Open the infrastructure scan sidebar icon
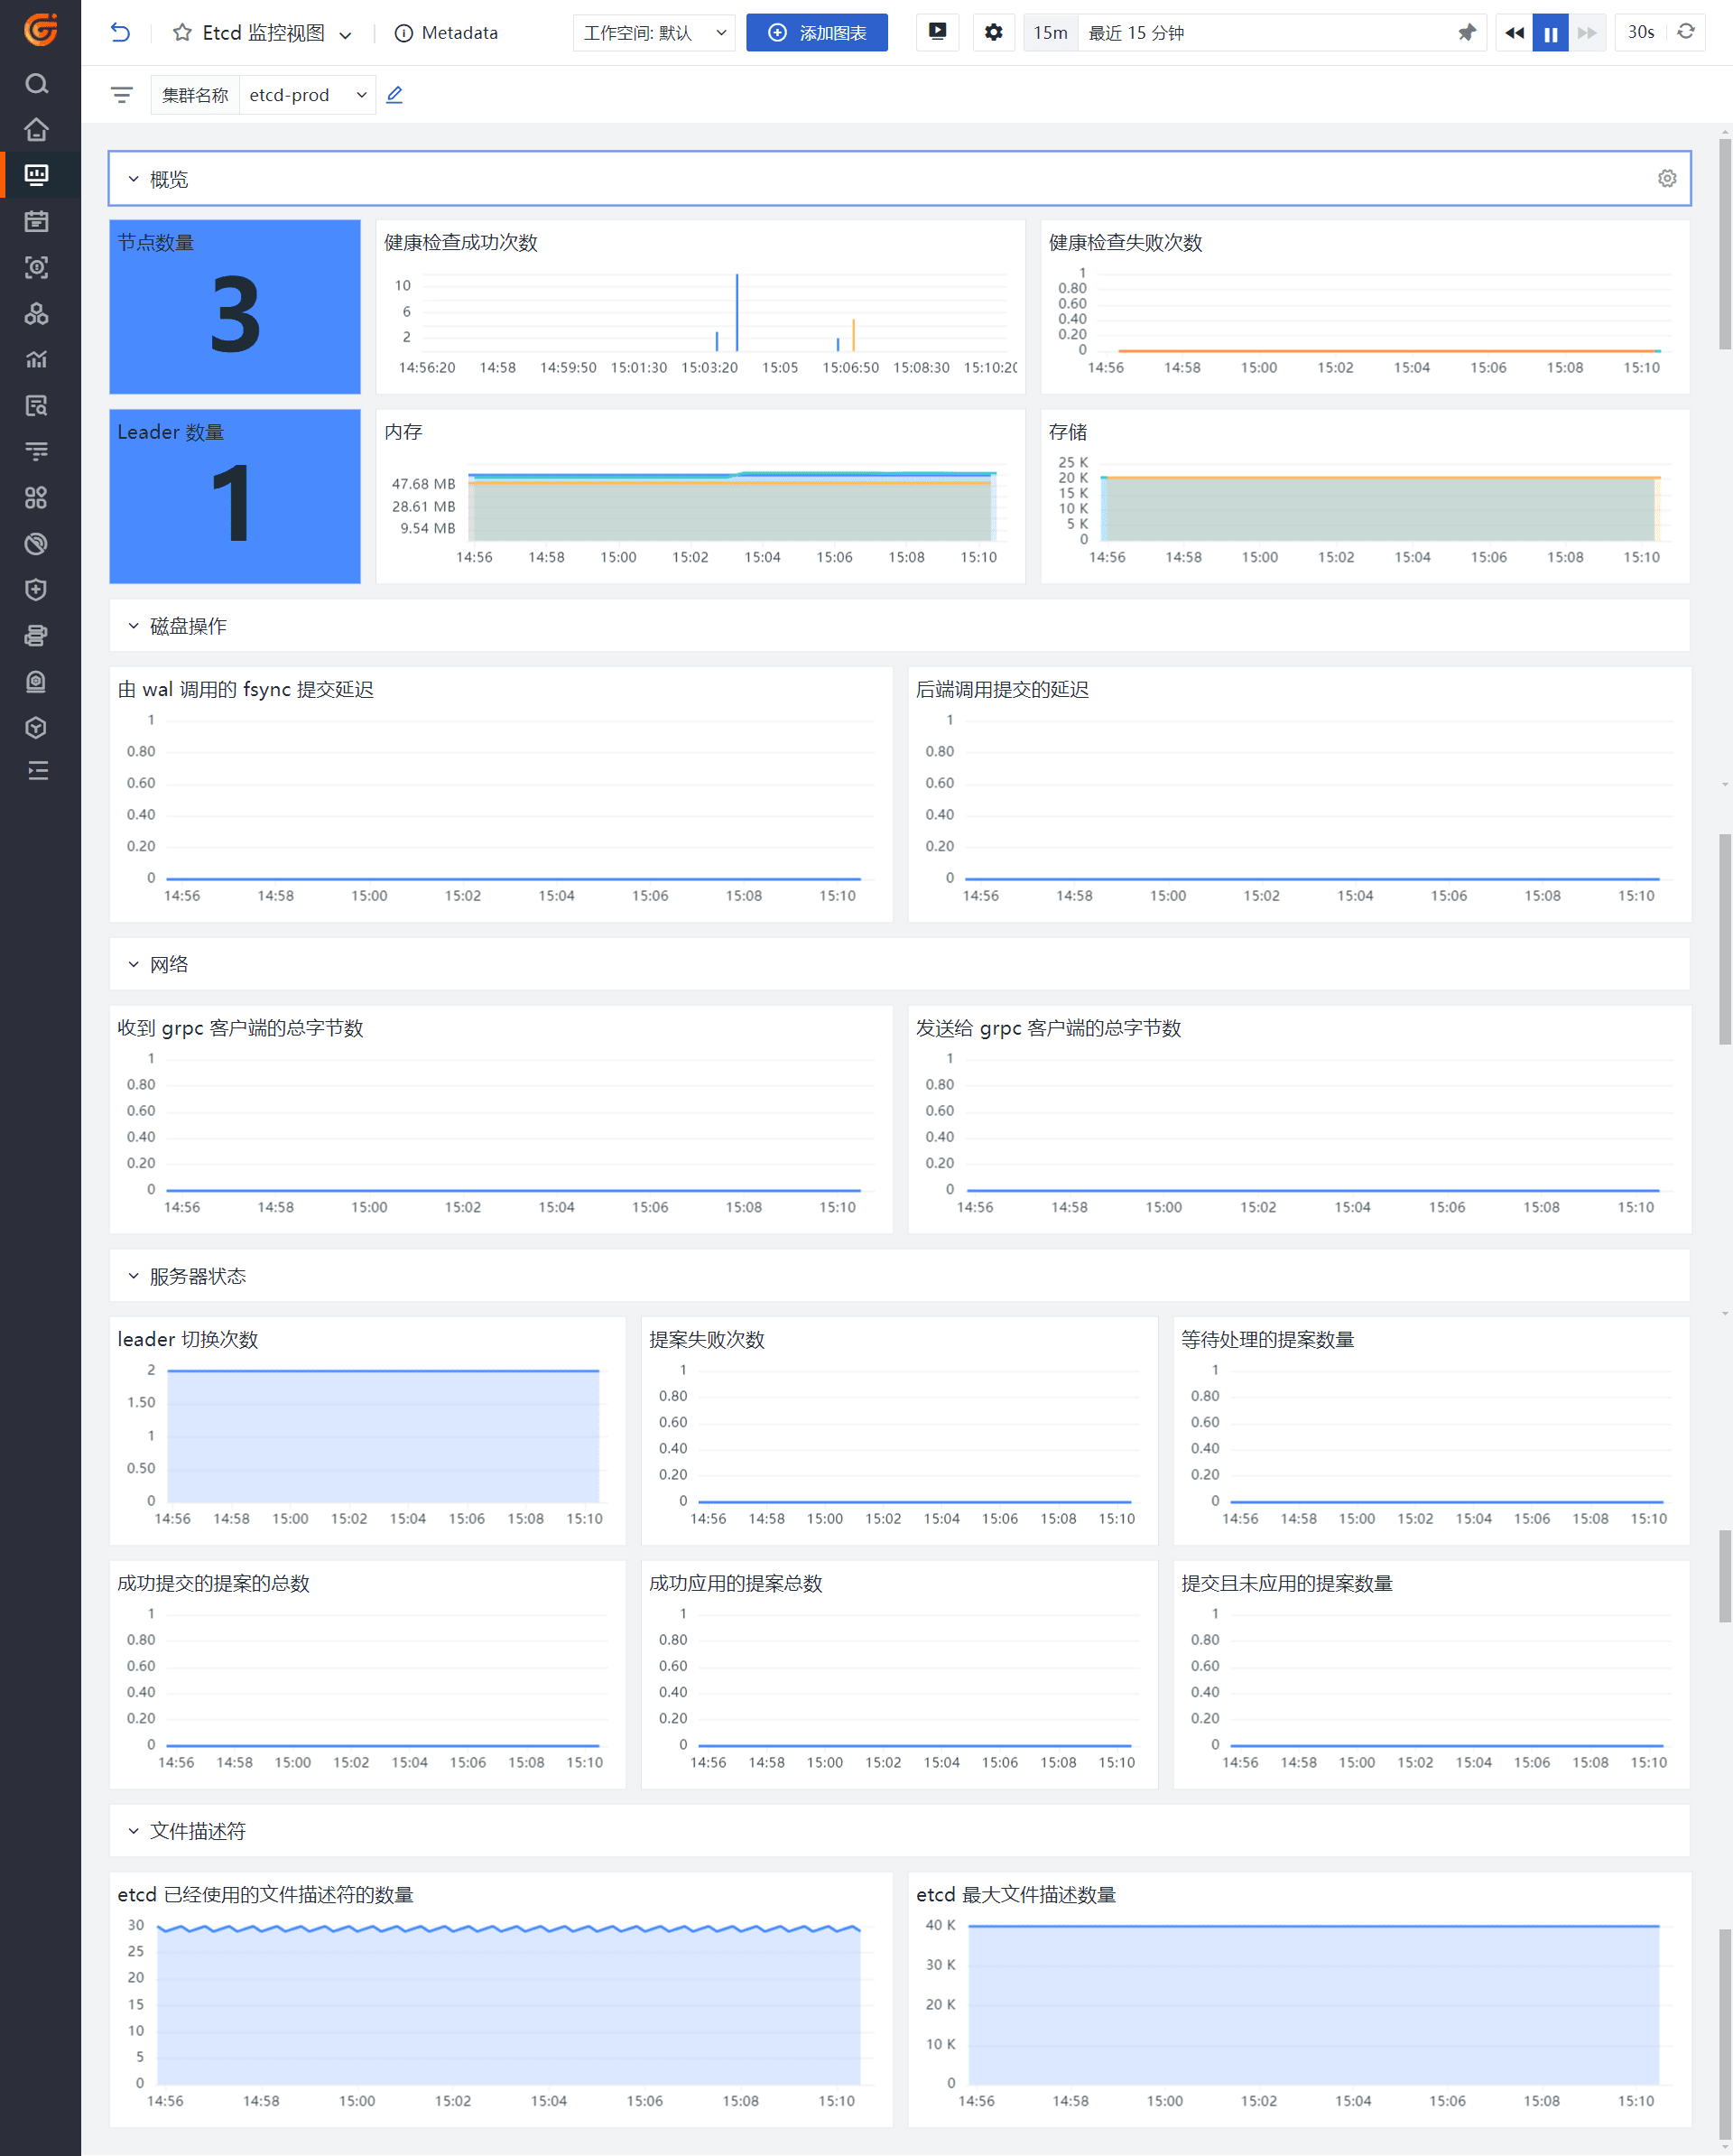The image size is (1733, 2156). 37,267
